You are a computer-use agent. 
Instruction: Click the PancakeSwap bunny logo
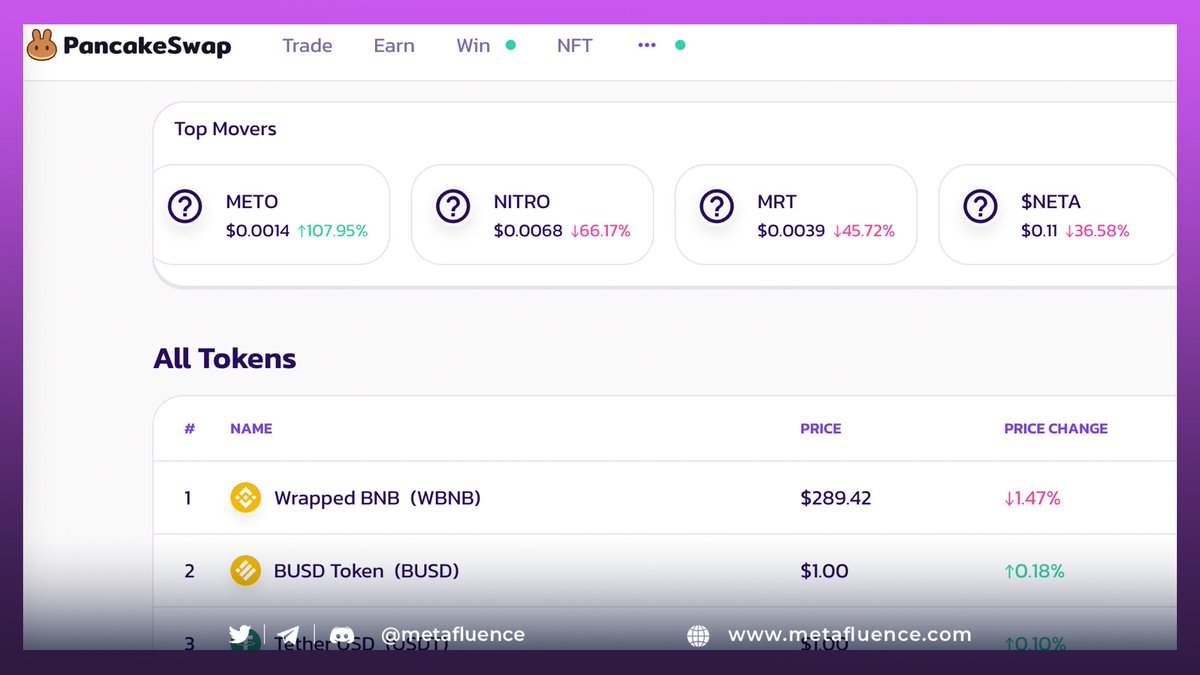coord(42,45)
